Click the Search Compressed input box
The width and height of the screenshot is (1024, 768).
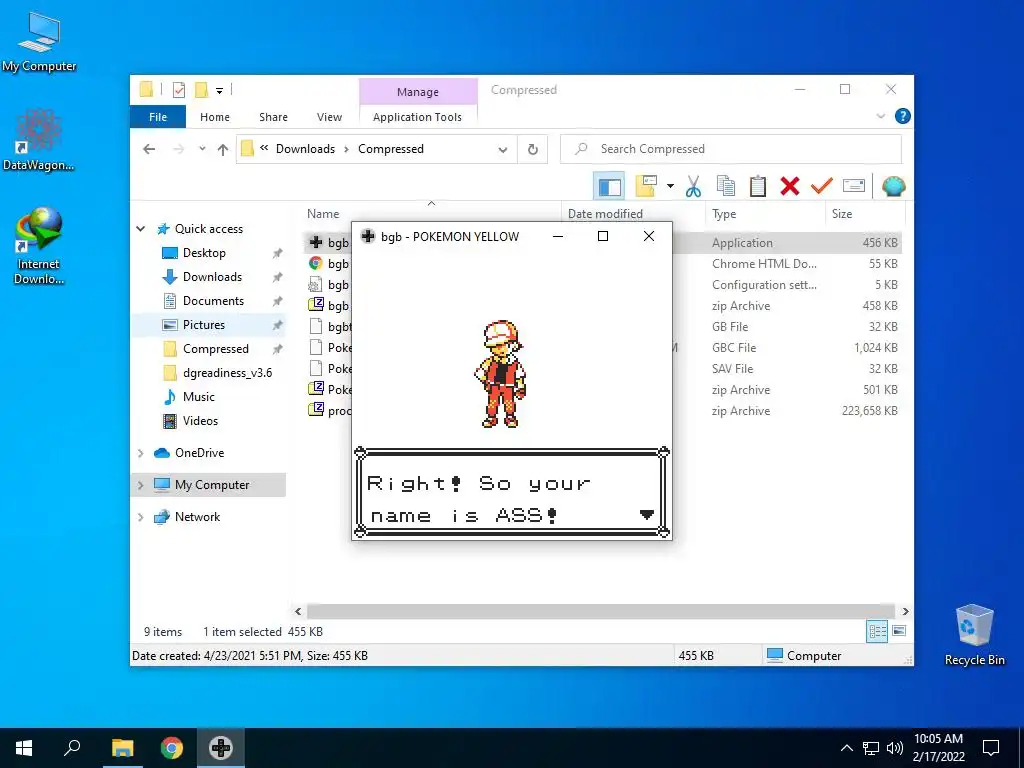pos(731,150)
